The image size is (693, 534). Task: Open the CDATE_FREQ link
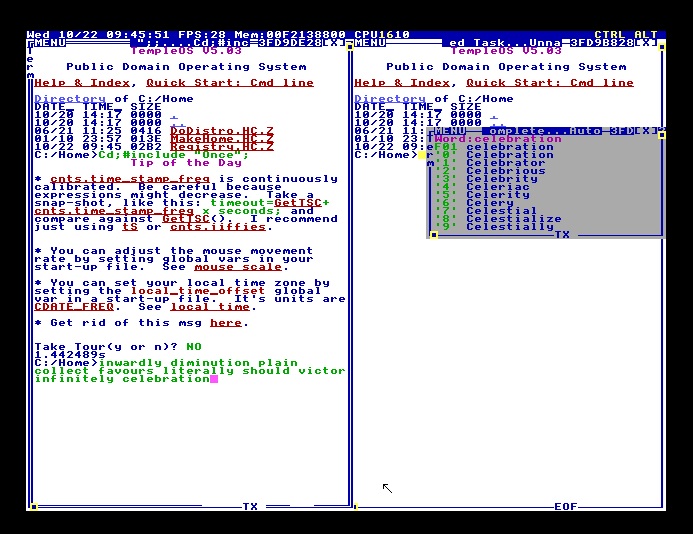click(74, 307)
